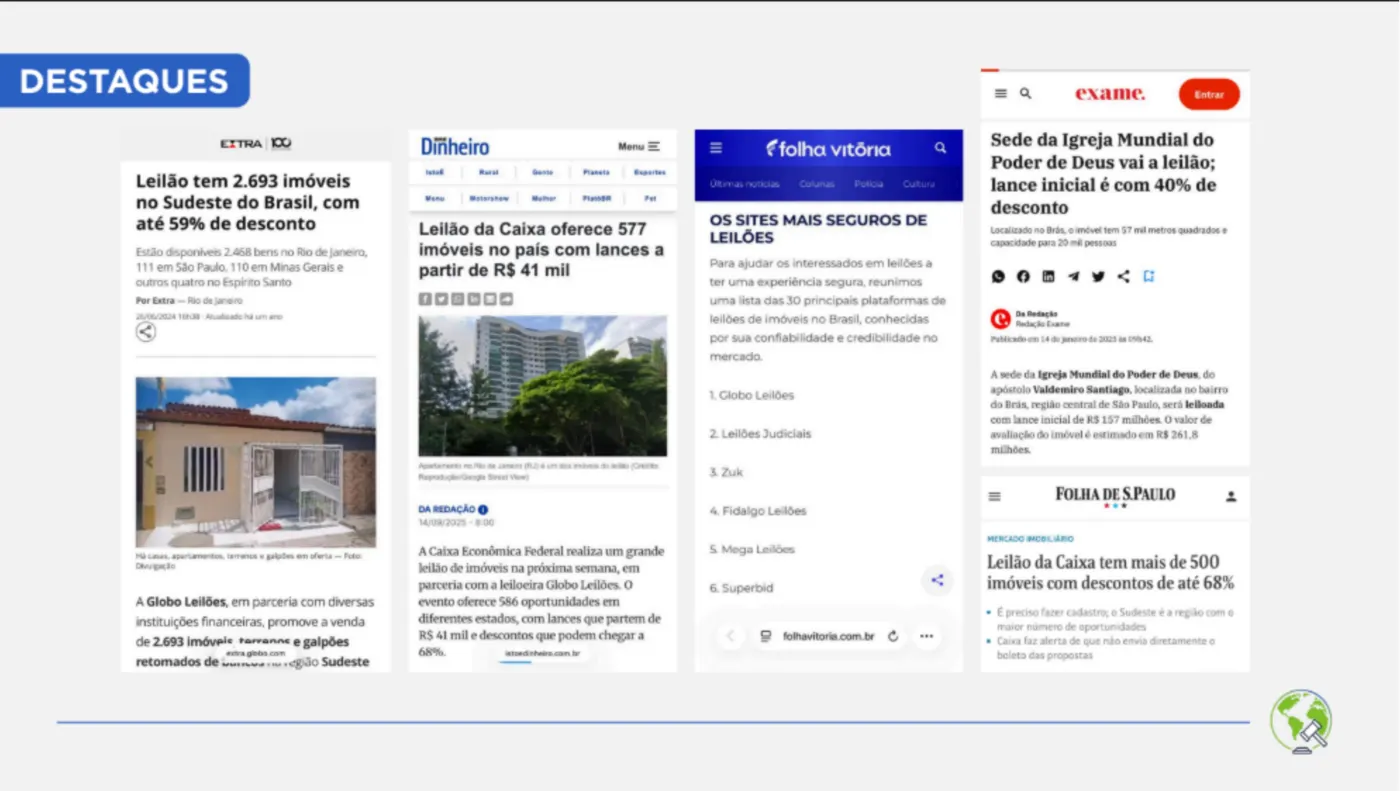Share Exame article via Twitter icon
This screenshot has height=791, width=1400.
tap(1098, 277)
